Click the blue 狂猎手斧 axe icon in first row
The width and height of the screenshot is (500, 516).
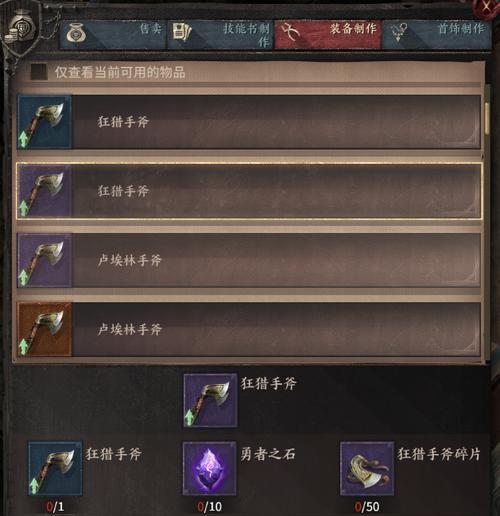(45, 122)
